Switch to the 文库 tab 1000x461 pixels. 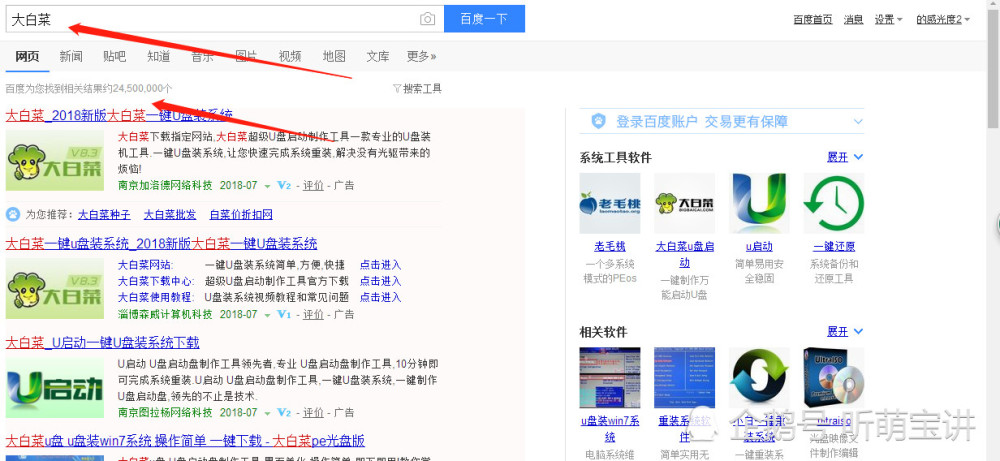(378, 56)
